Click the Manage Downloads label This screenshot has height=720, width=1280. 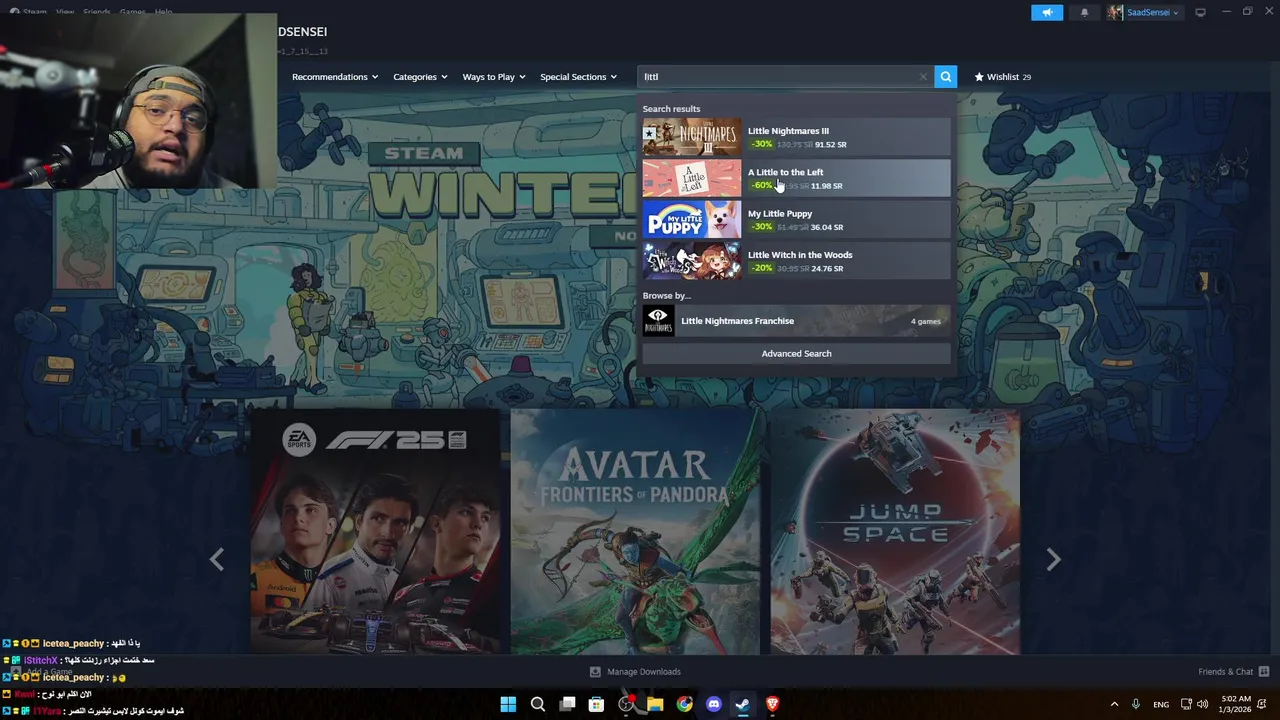644,672
